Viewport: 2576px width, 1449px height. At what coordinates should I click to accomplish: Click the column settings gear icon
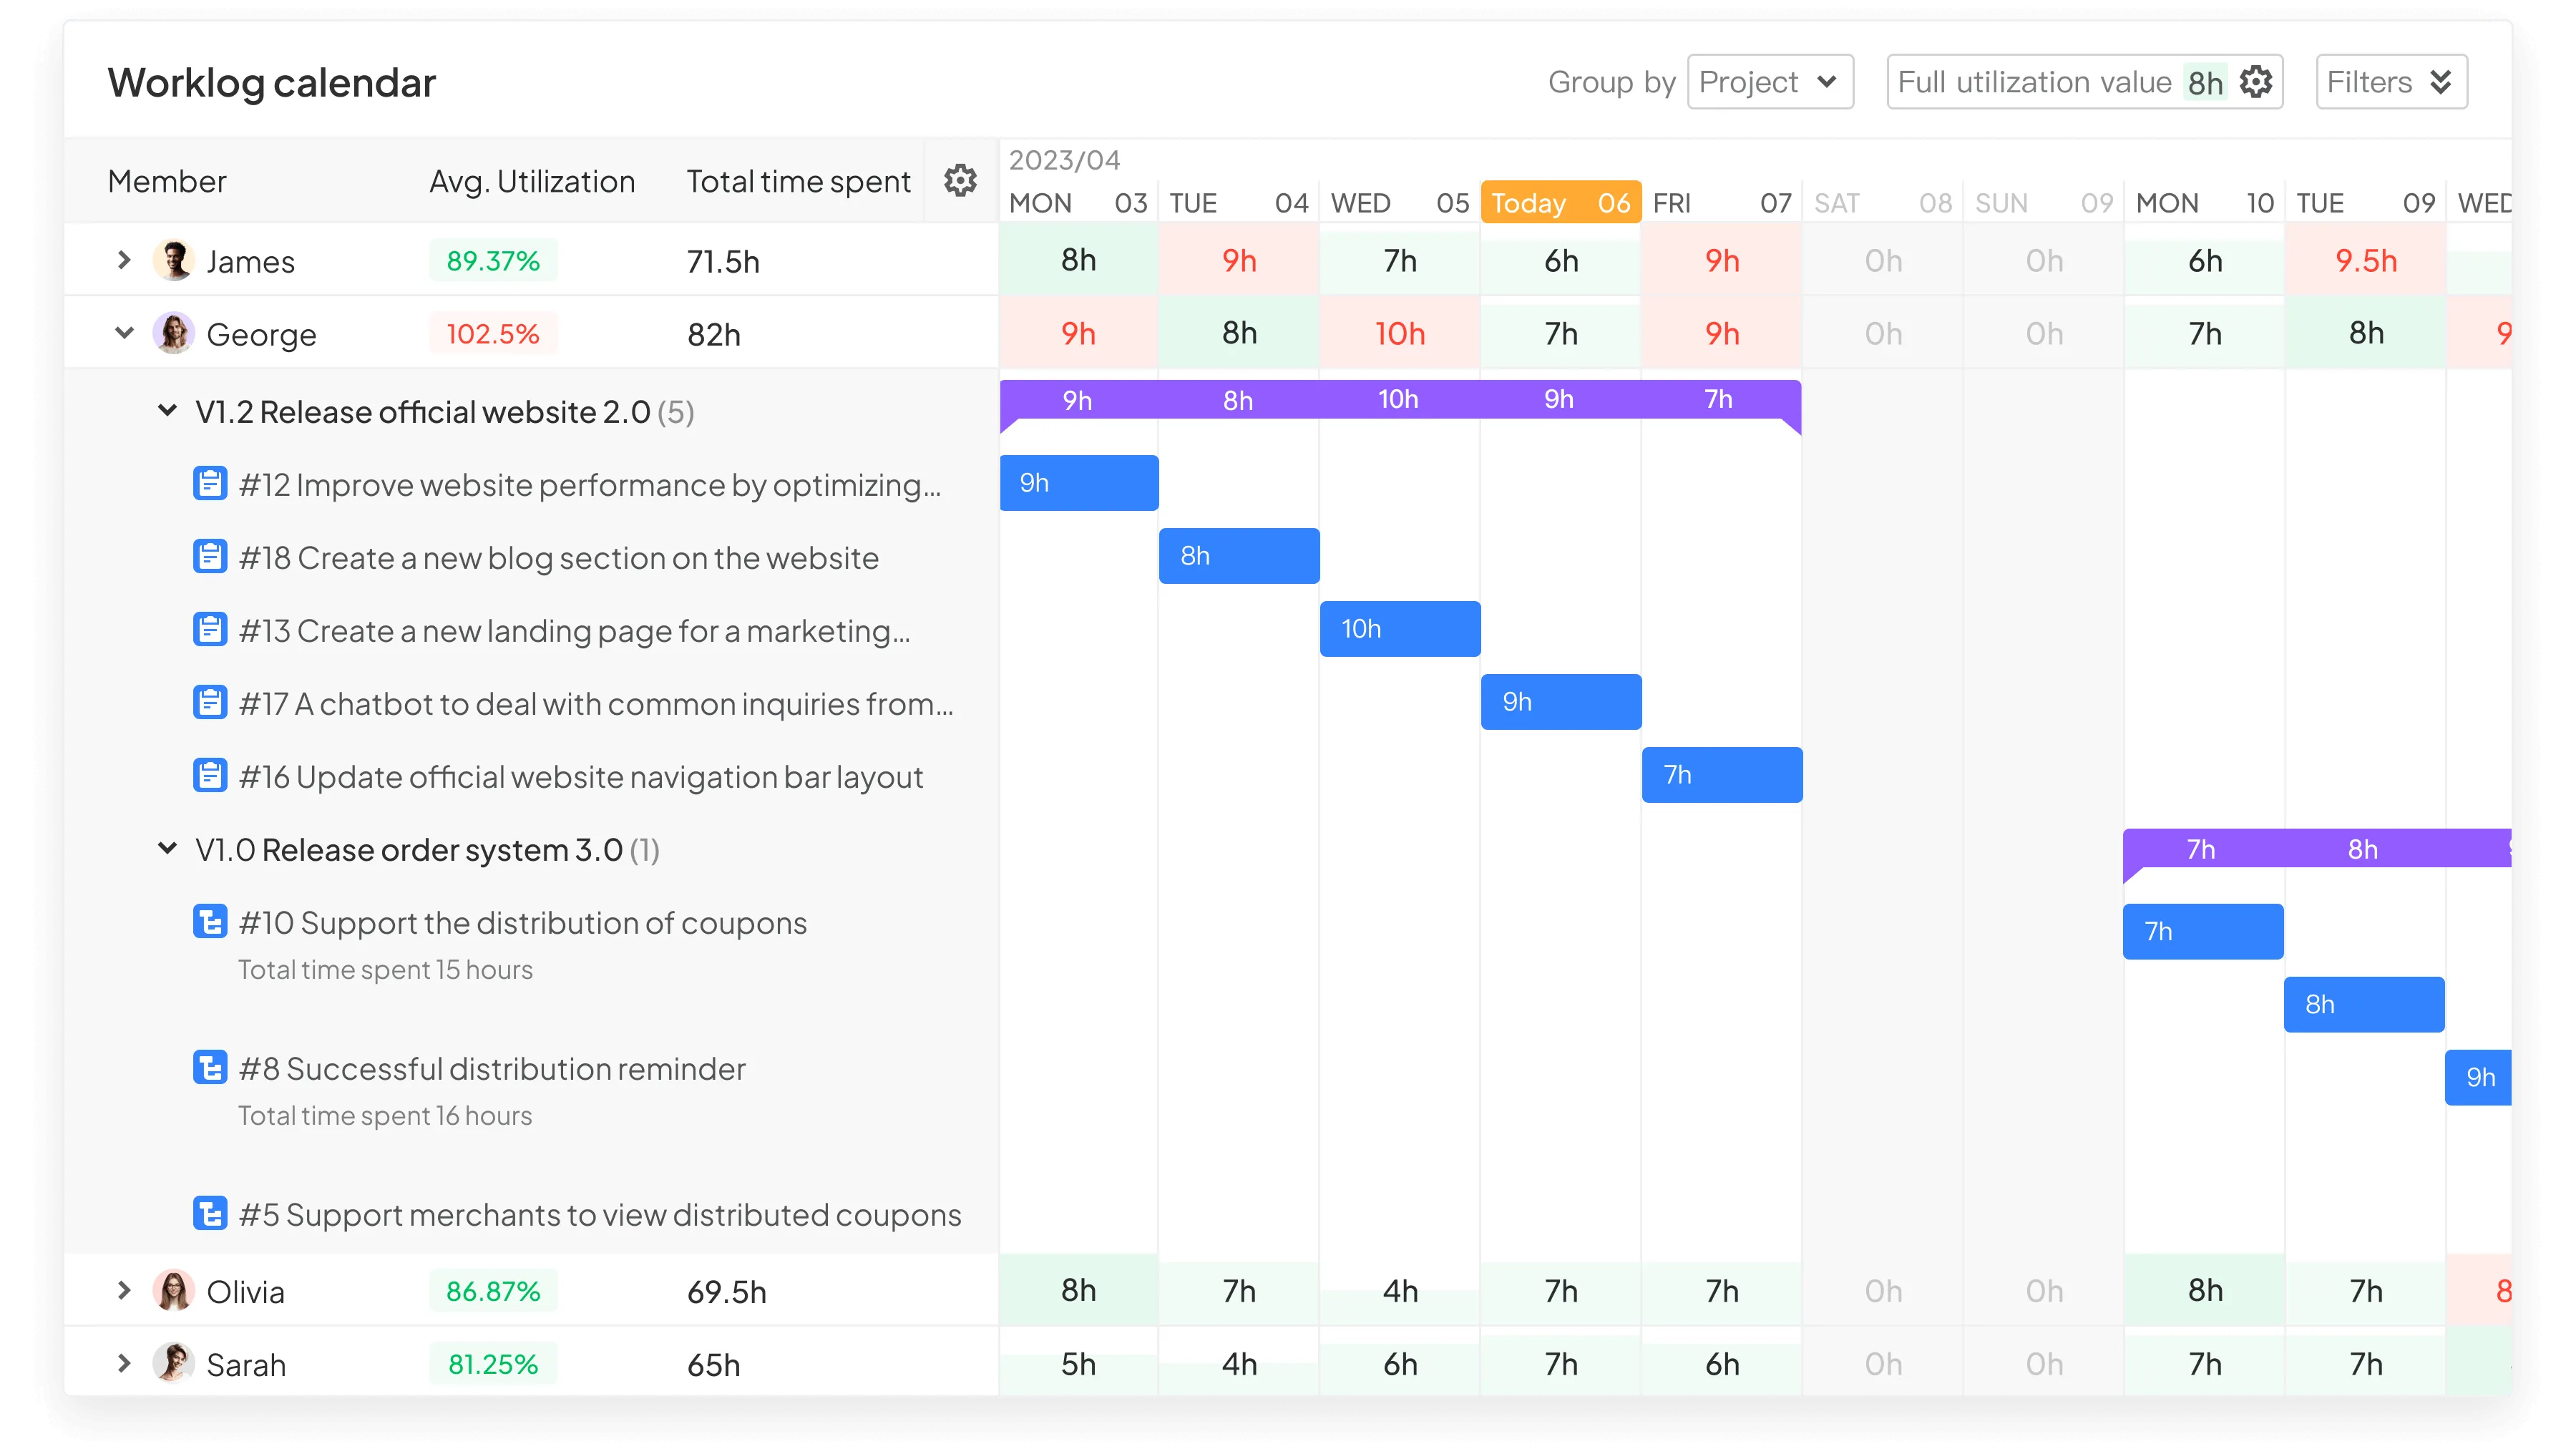960,181
